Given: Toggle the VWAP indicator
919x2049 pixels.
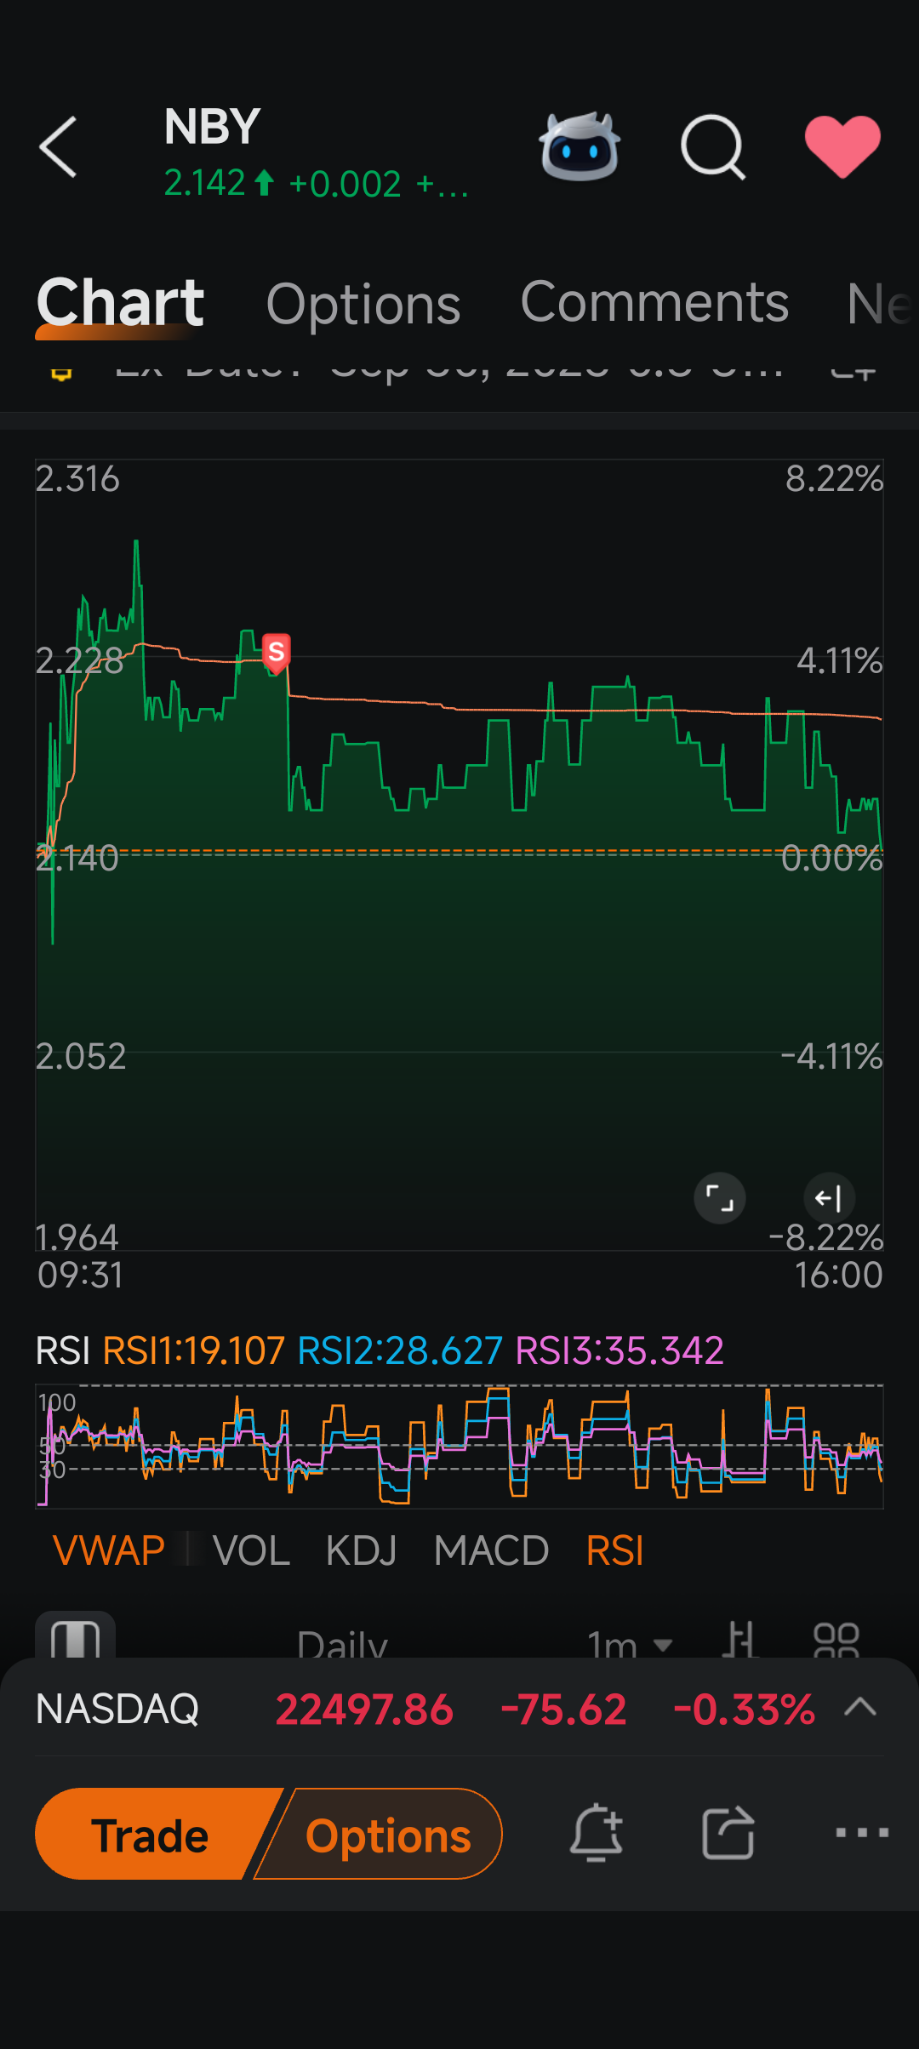Looking at the screenshot, I should (108, 1551).
